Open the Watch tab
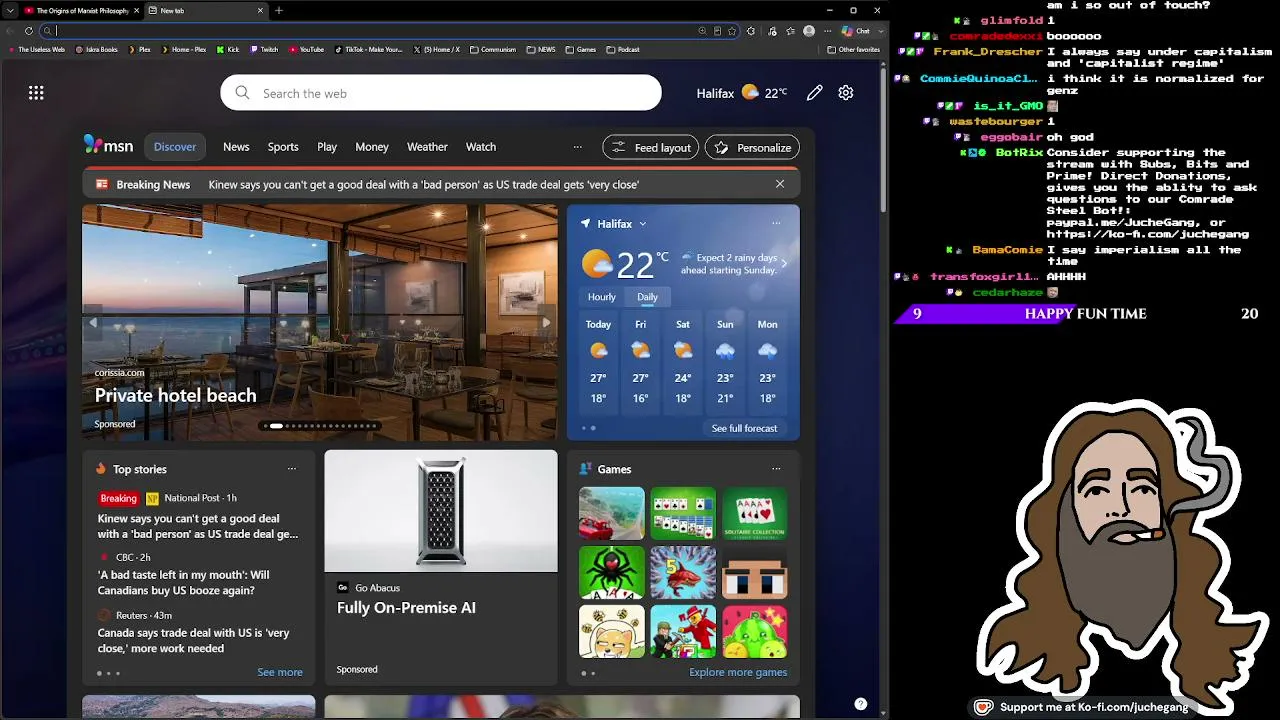The height and width of the screenshot is (720, 1280). 481,147
